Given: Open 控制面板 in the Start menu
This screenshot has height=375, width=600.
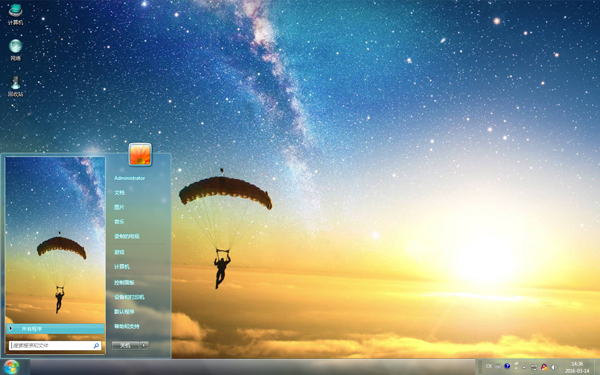Looking at the screenshot, I should (124, 282).
